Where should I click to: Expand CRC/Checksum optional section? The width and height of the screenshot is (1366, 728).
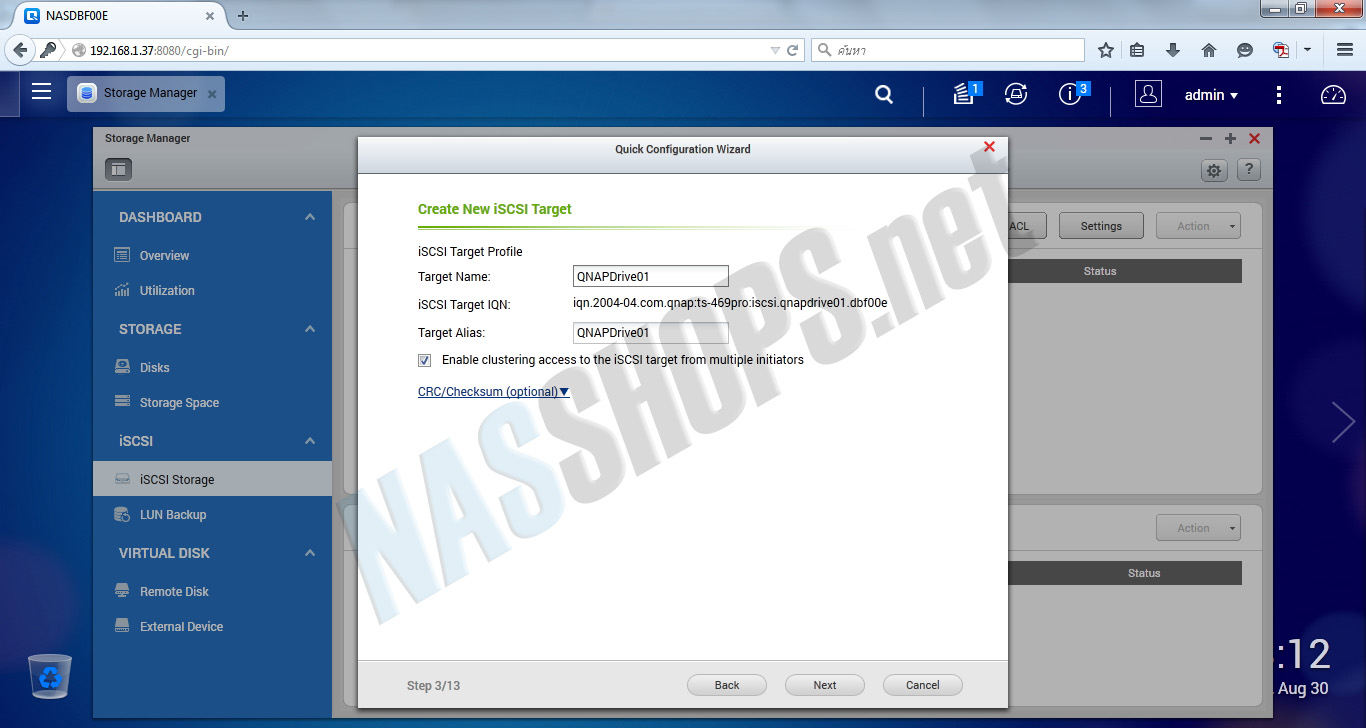(493, 392)
